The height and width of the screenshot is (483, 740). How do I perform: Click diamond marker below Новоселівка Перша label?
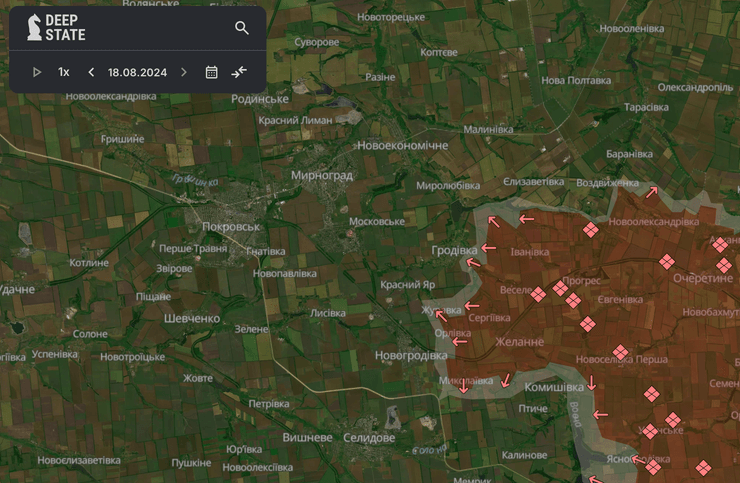[x=651, y=394]
